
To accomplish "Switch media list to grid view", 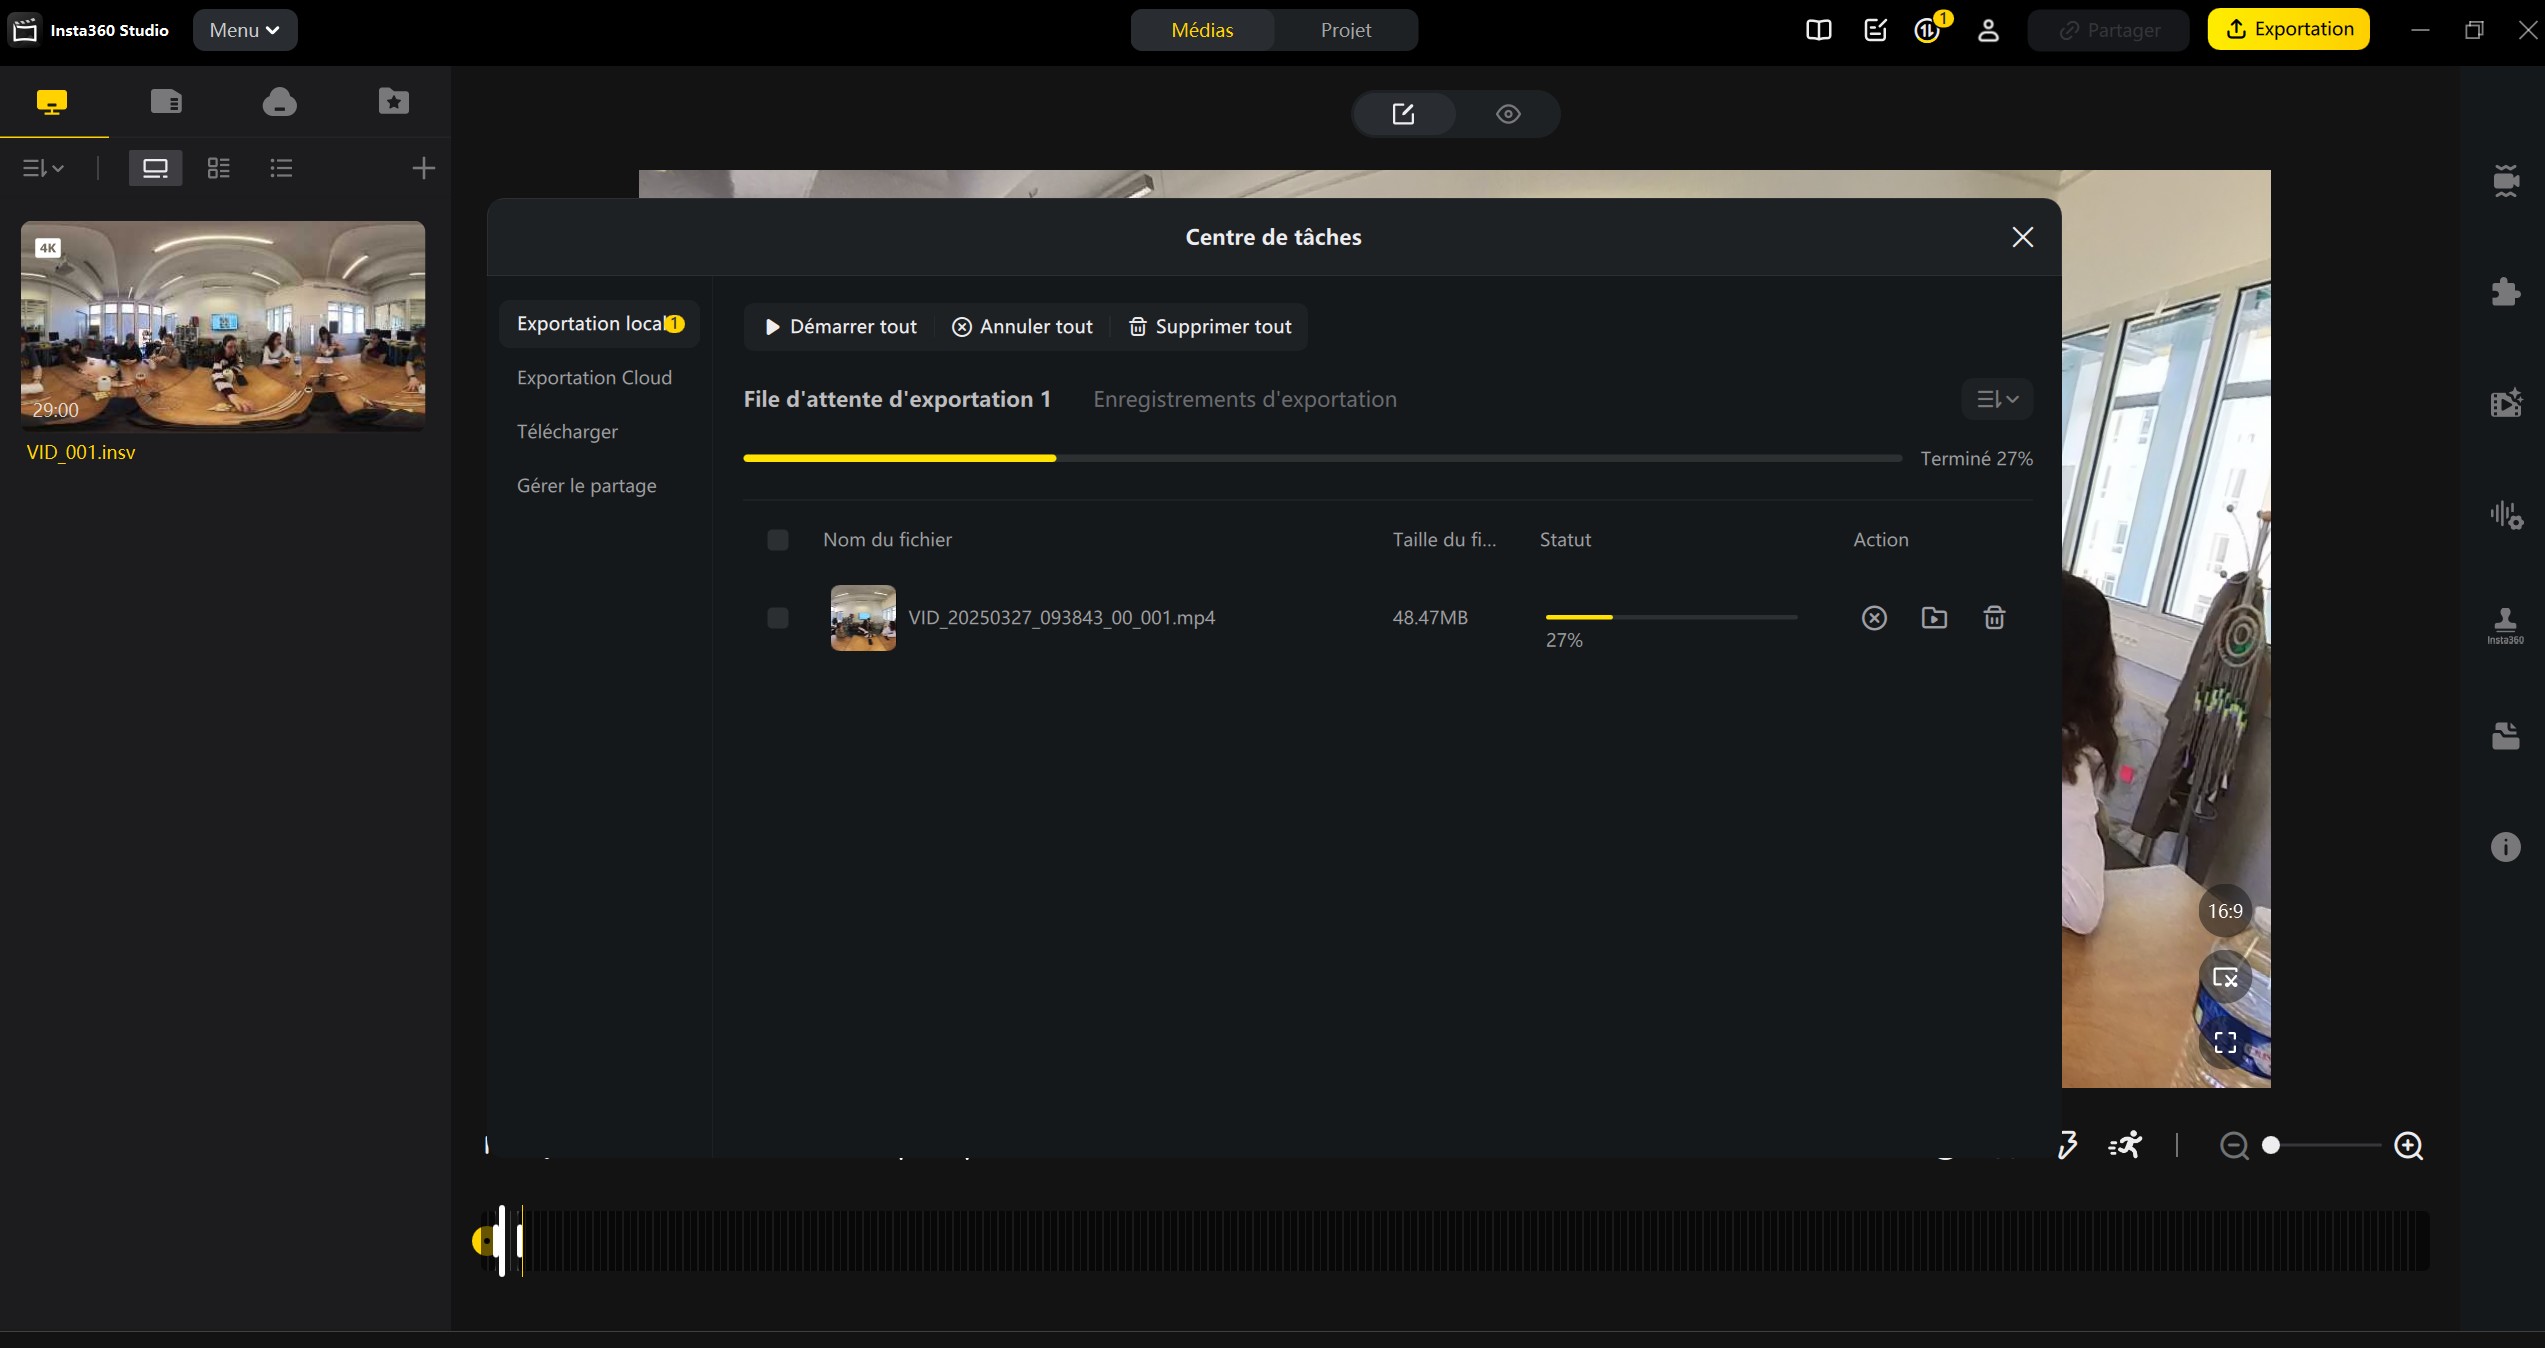I will [218, 168].
